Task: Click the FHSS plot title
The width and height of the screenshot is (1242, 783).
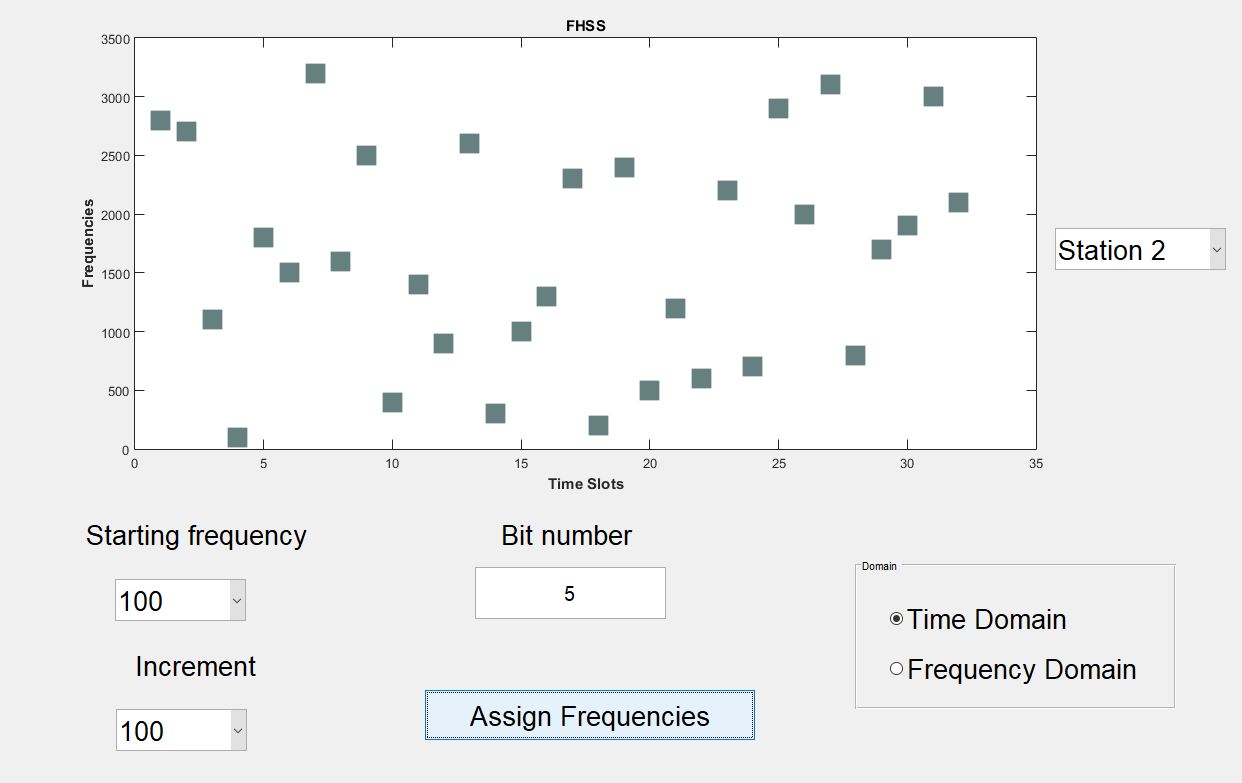Action: [x=585, y=26]
